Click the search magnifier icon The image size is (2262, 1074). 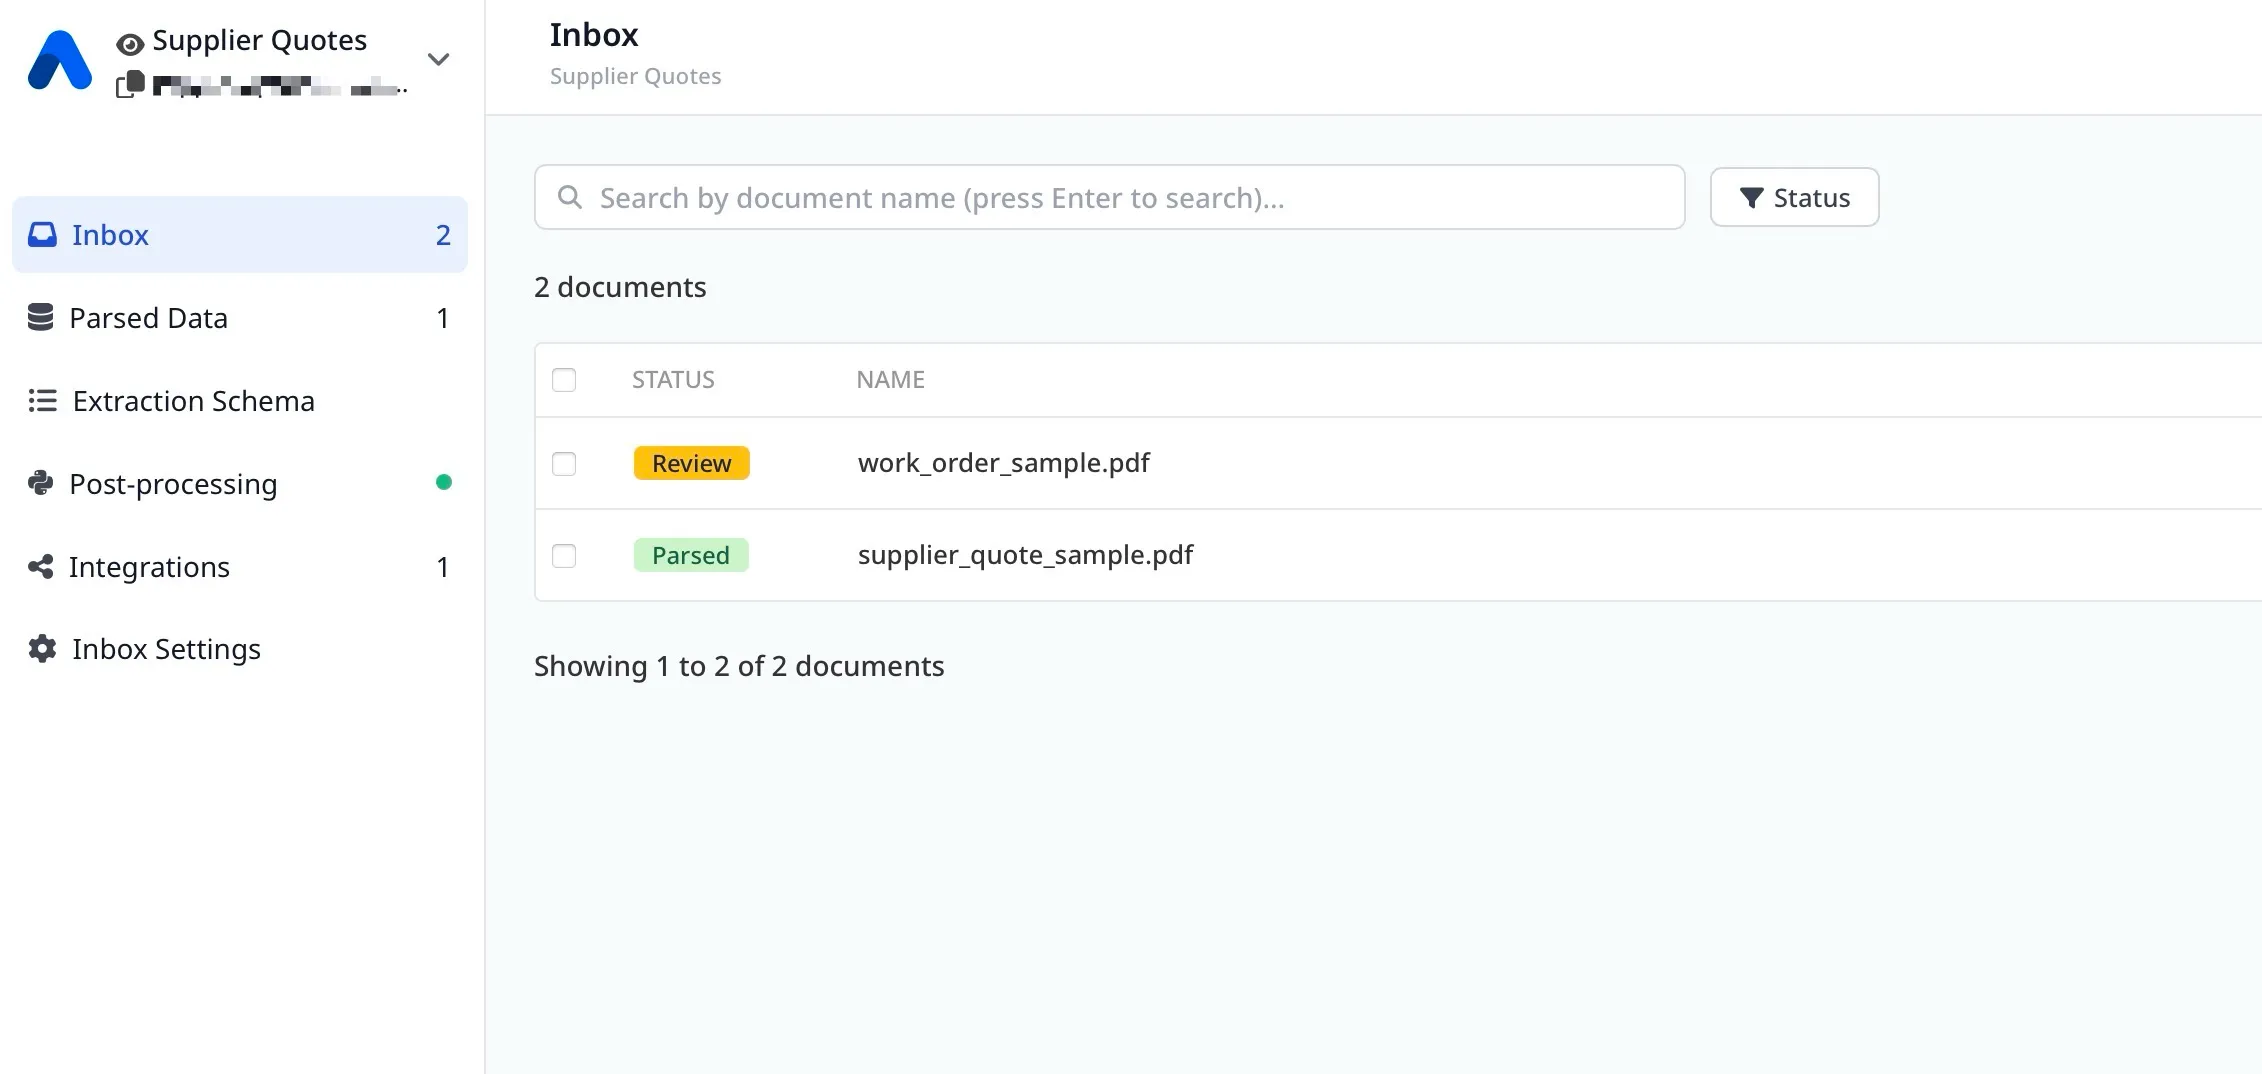click(x=570, y=197)
